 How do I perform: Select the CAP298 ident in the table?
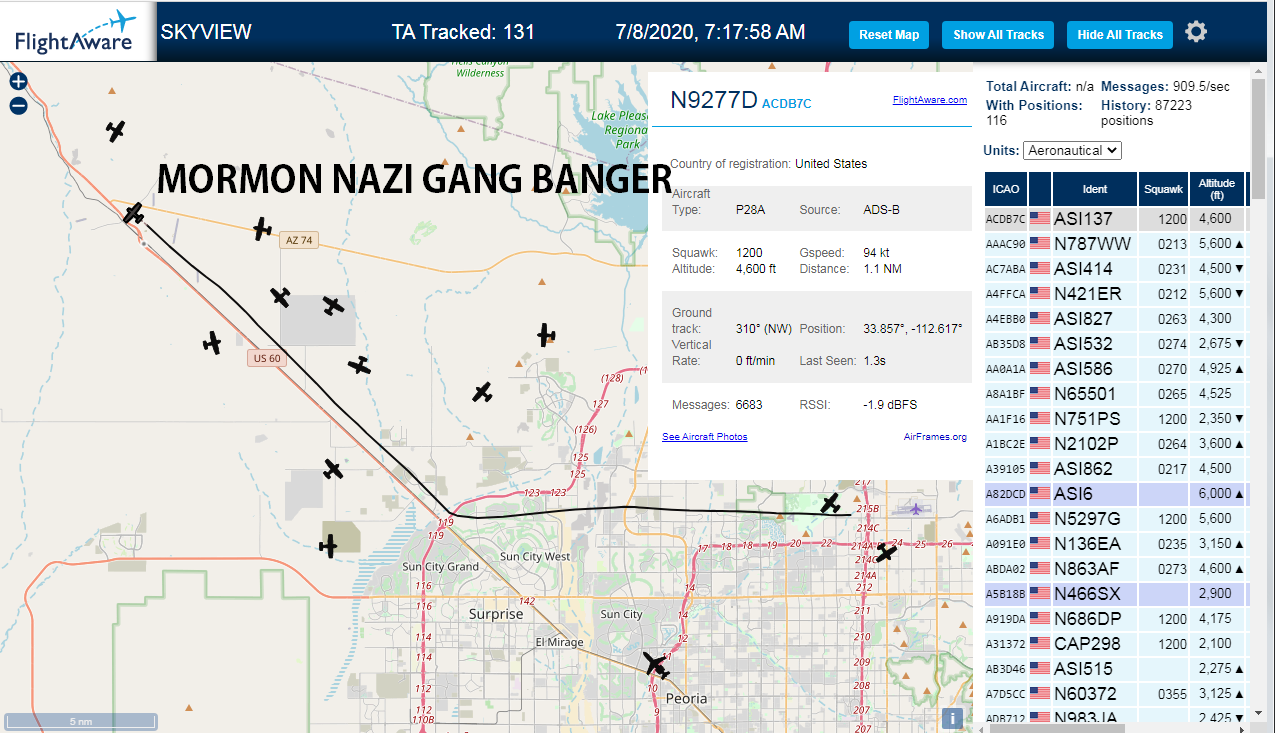coord(1087,644)
